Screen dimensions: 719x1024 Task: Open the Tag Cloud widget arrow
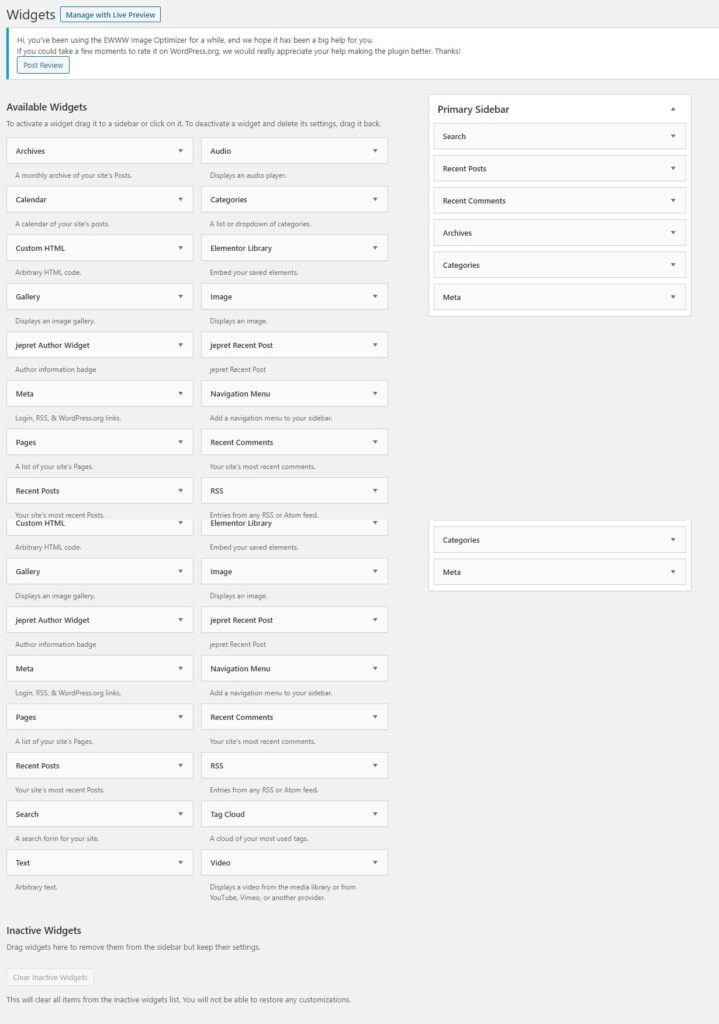pos(375,814)
